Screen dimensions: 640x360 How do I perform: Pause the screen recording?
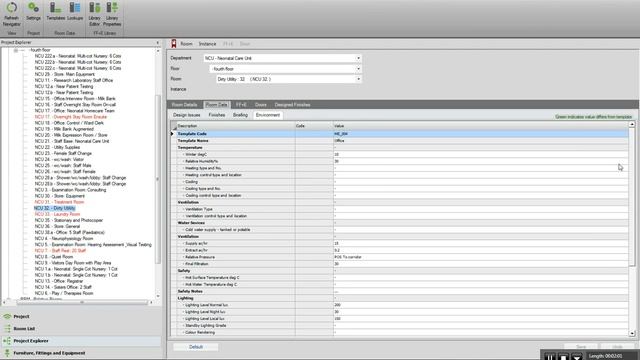click(550, 357)
